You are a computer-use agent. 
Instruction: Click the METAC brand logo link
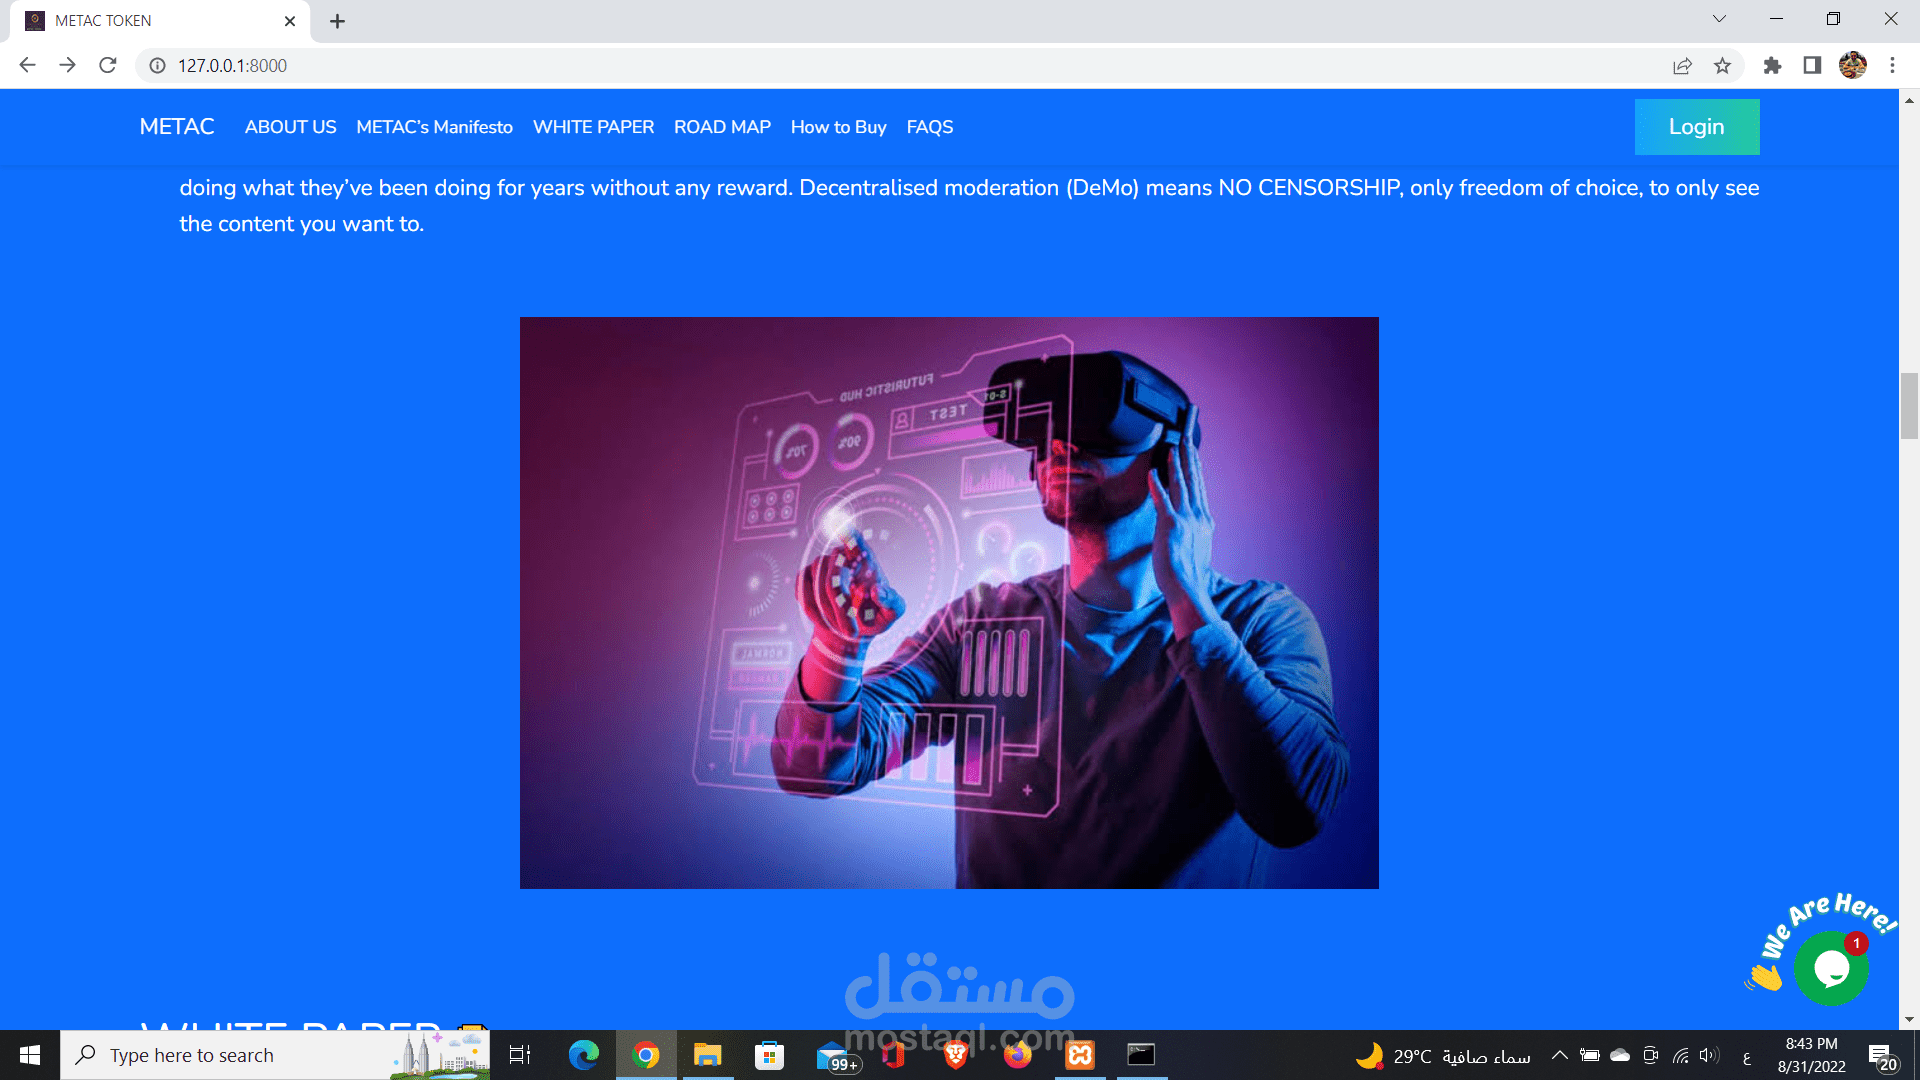pos(177,127)
